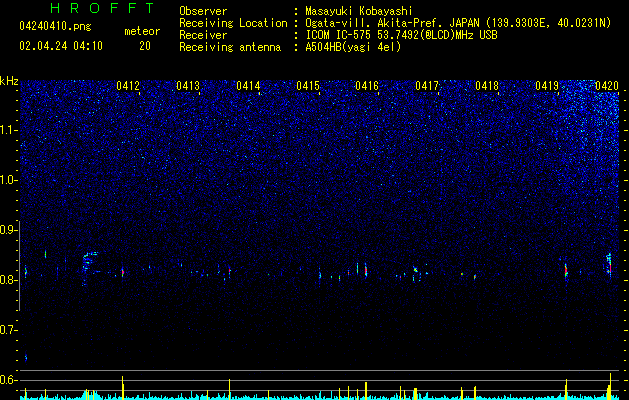Click the Receiver label

[x=203, y=35]
